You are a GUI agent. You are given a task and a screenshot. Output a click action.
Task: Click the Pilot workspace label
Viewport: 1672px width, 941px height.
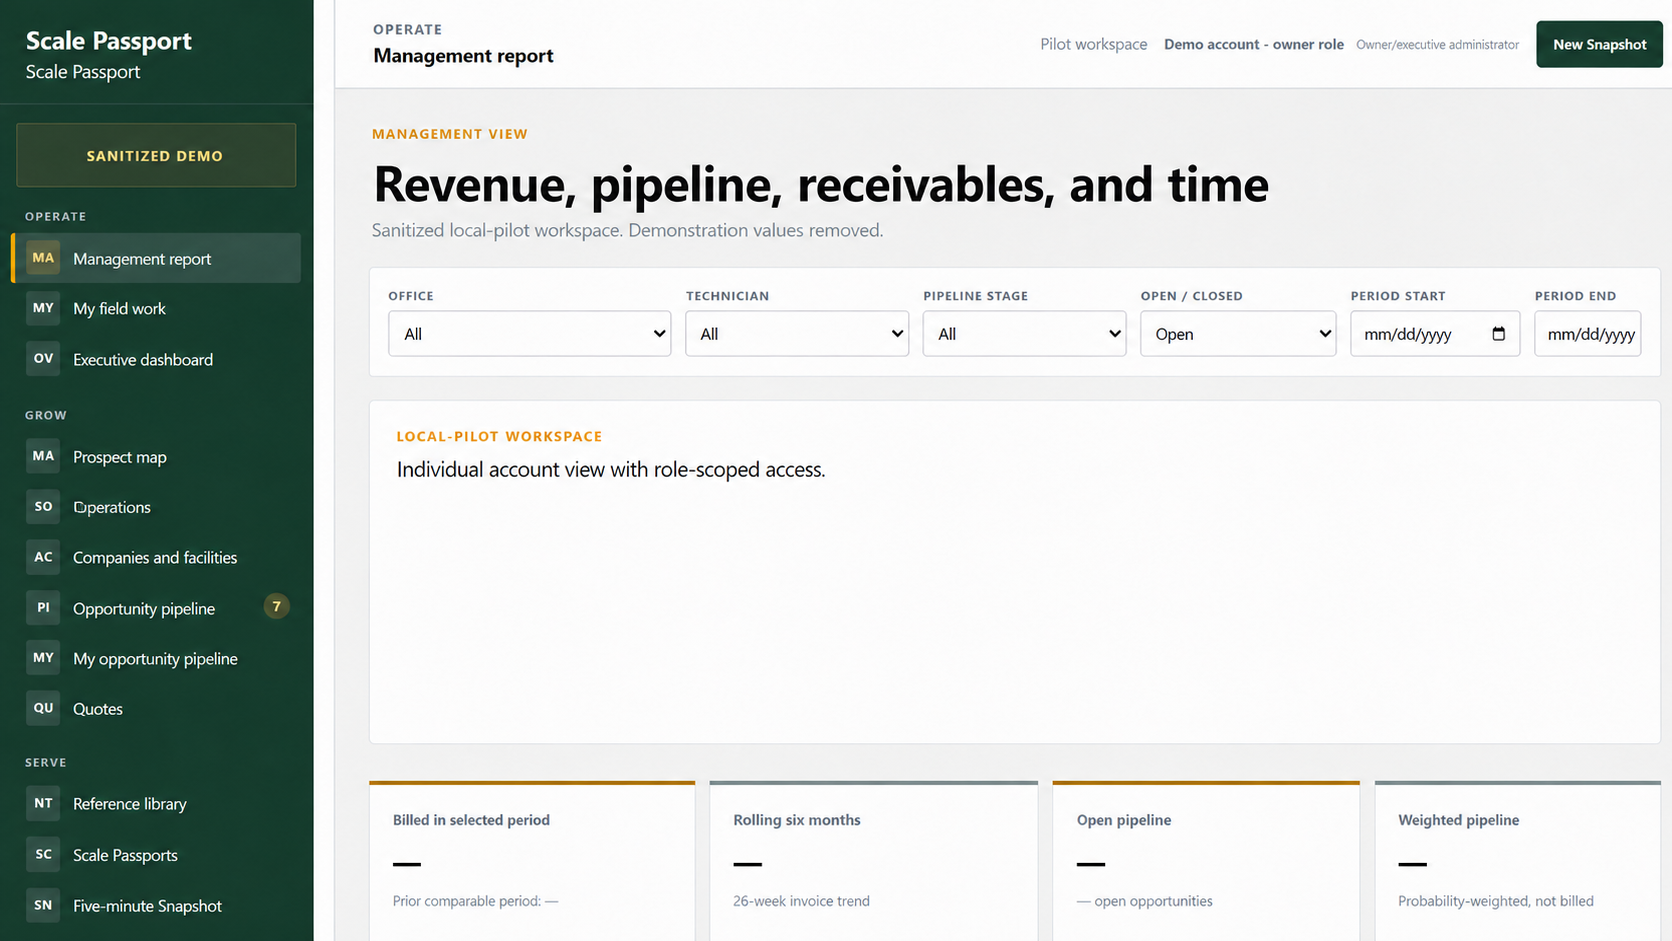coord(1093,44)
